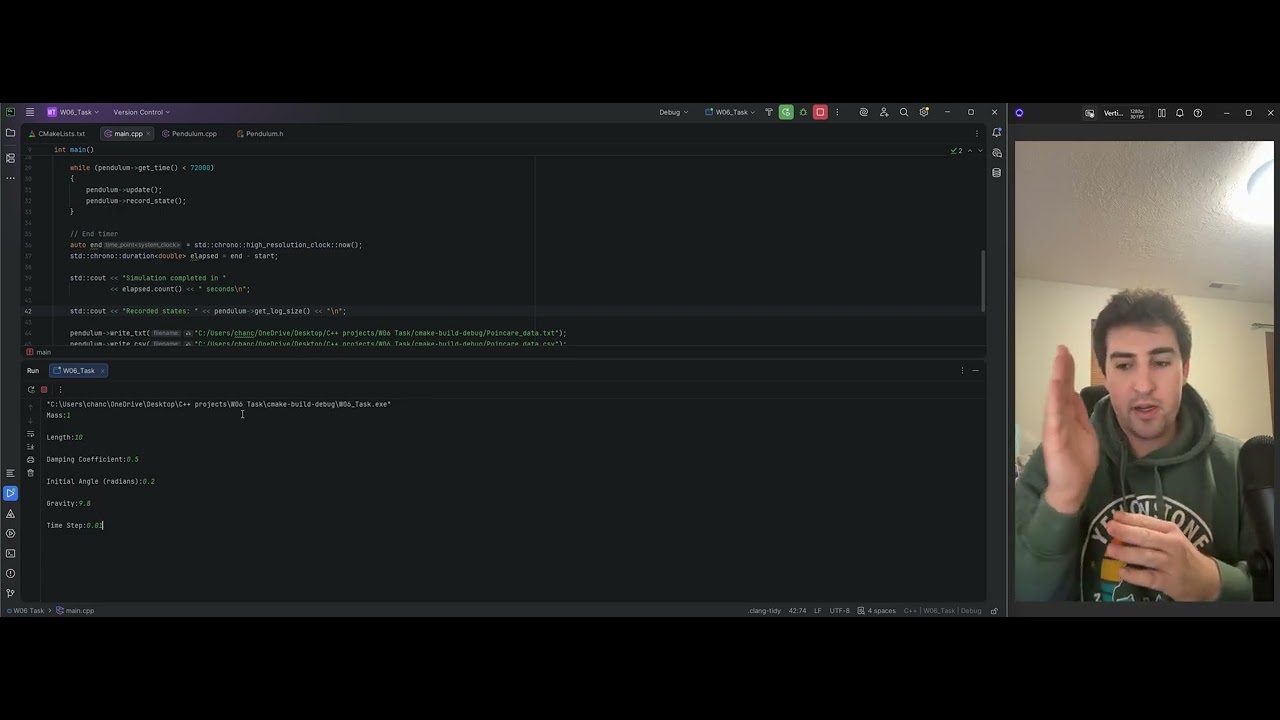Show more tool windows ellipsis on left sidebar
The image size is (1280, 720).
[x=10, y=178]
